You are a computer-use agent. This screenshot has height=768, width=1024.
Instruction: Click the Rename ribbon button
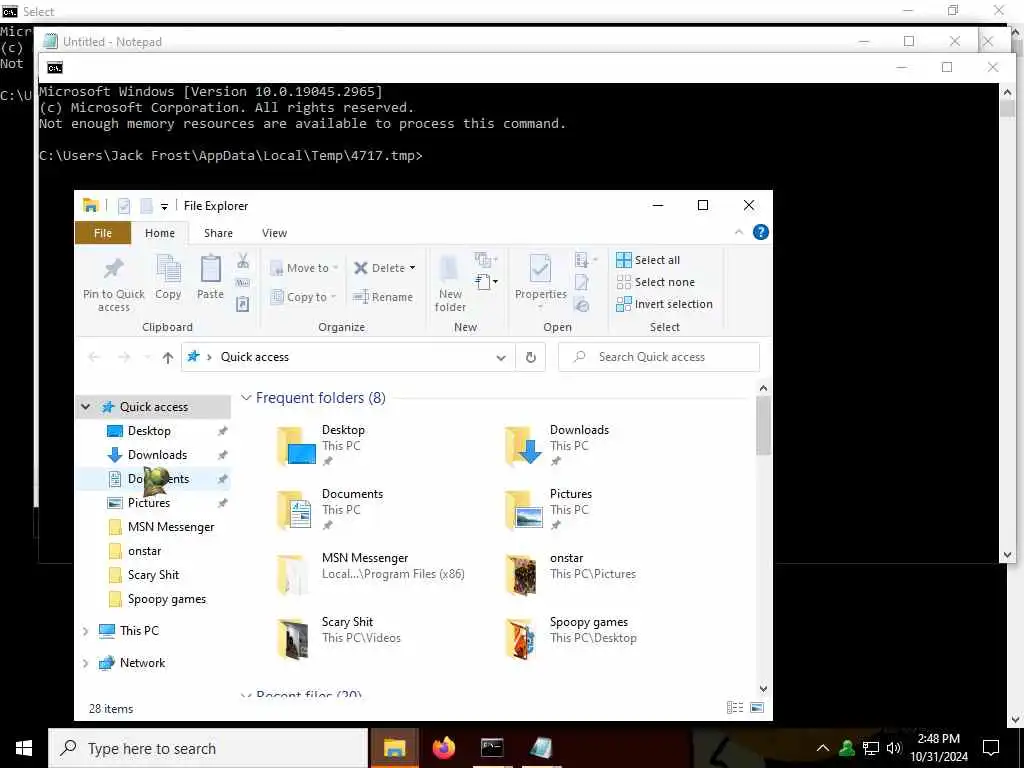click(383, 297)
